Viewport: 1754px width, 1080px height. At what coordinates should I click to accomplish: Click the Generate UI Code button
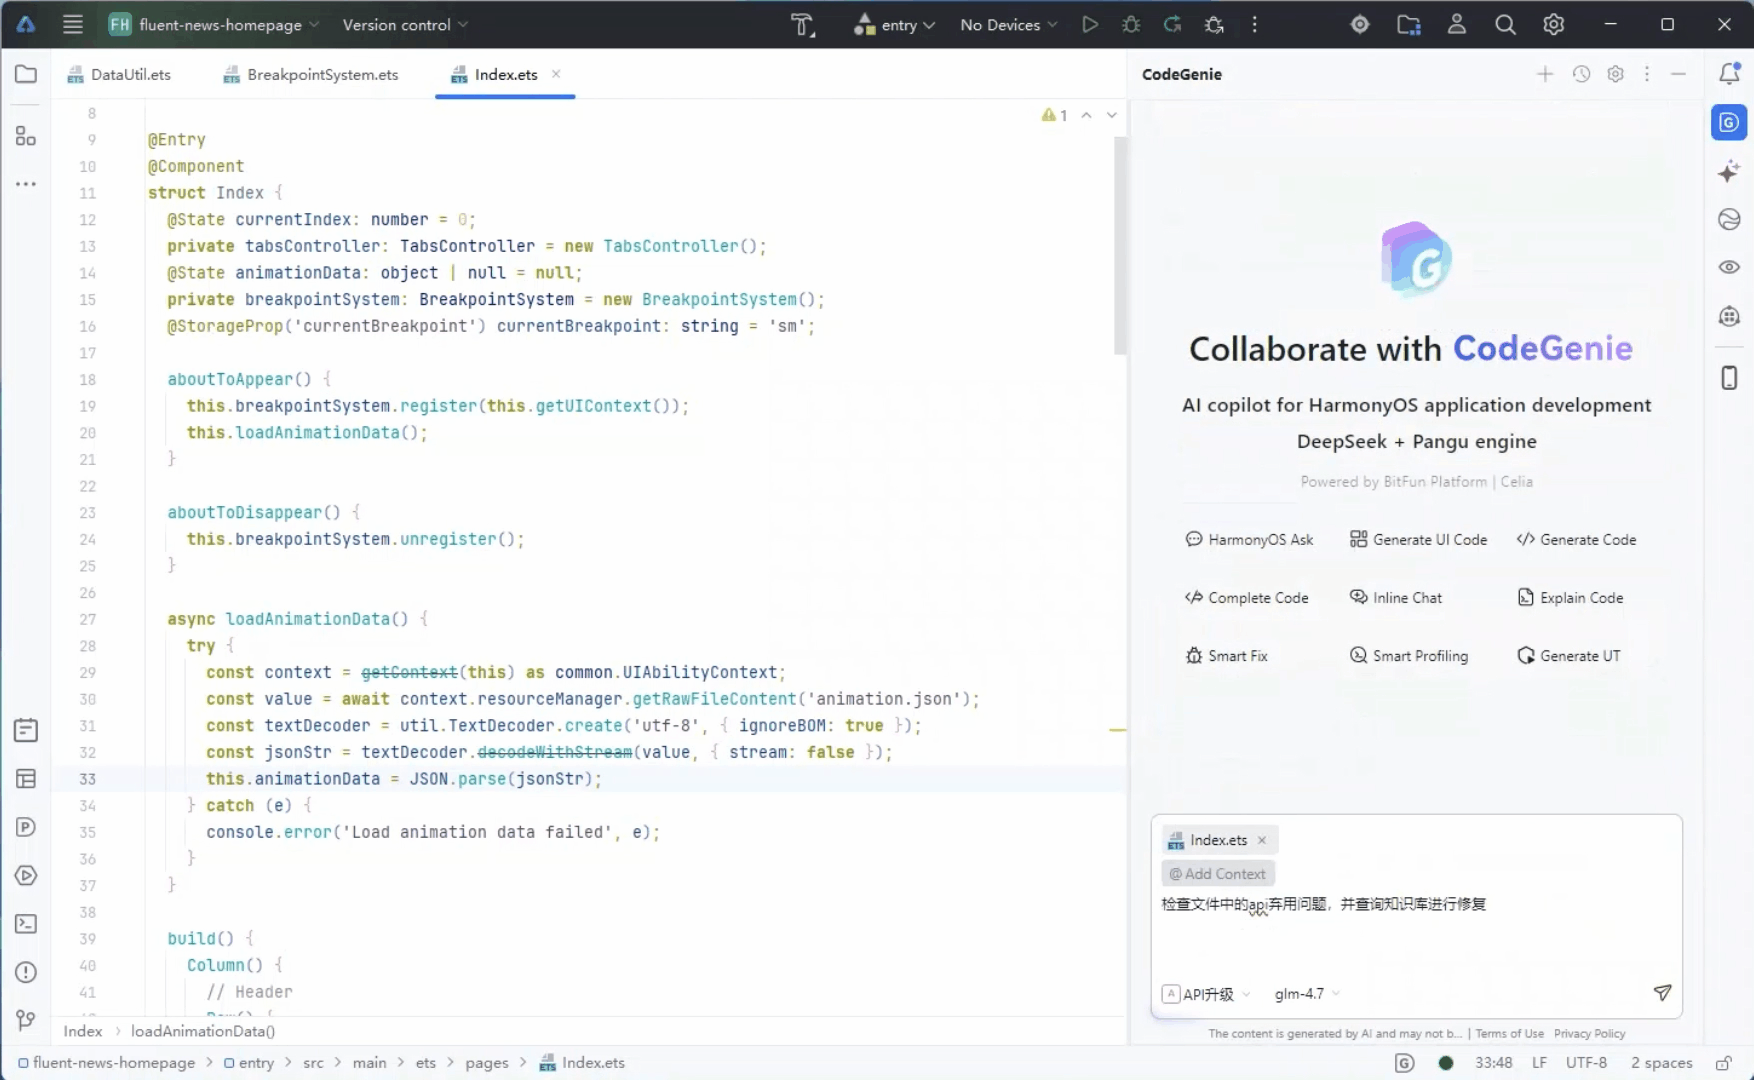click(x=1418, y=540)
